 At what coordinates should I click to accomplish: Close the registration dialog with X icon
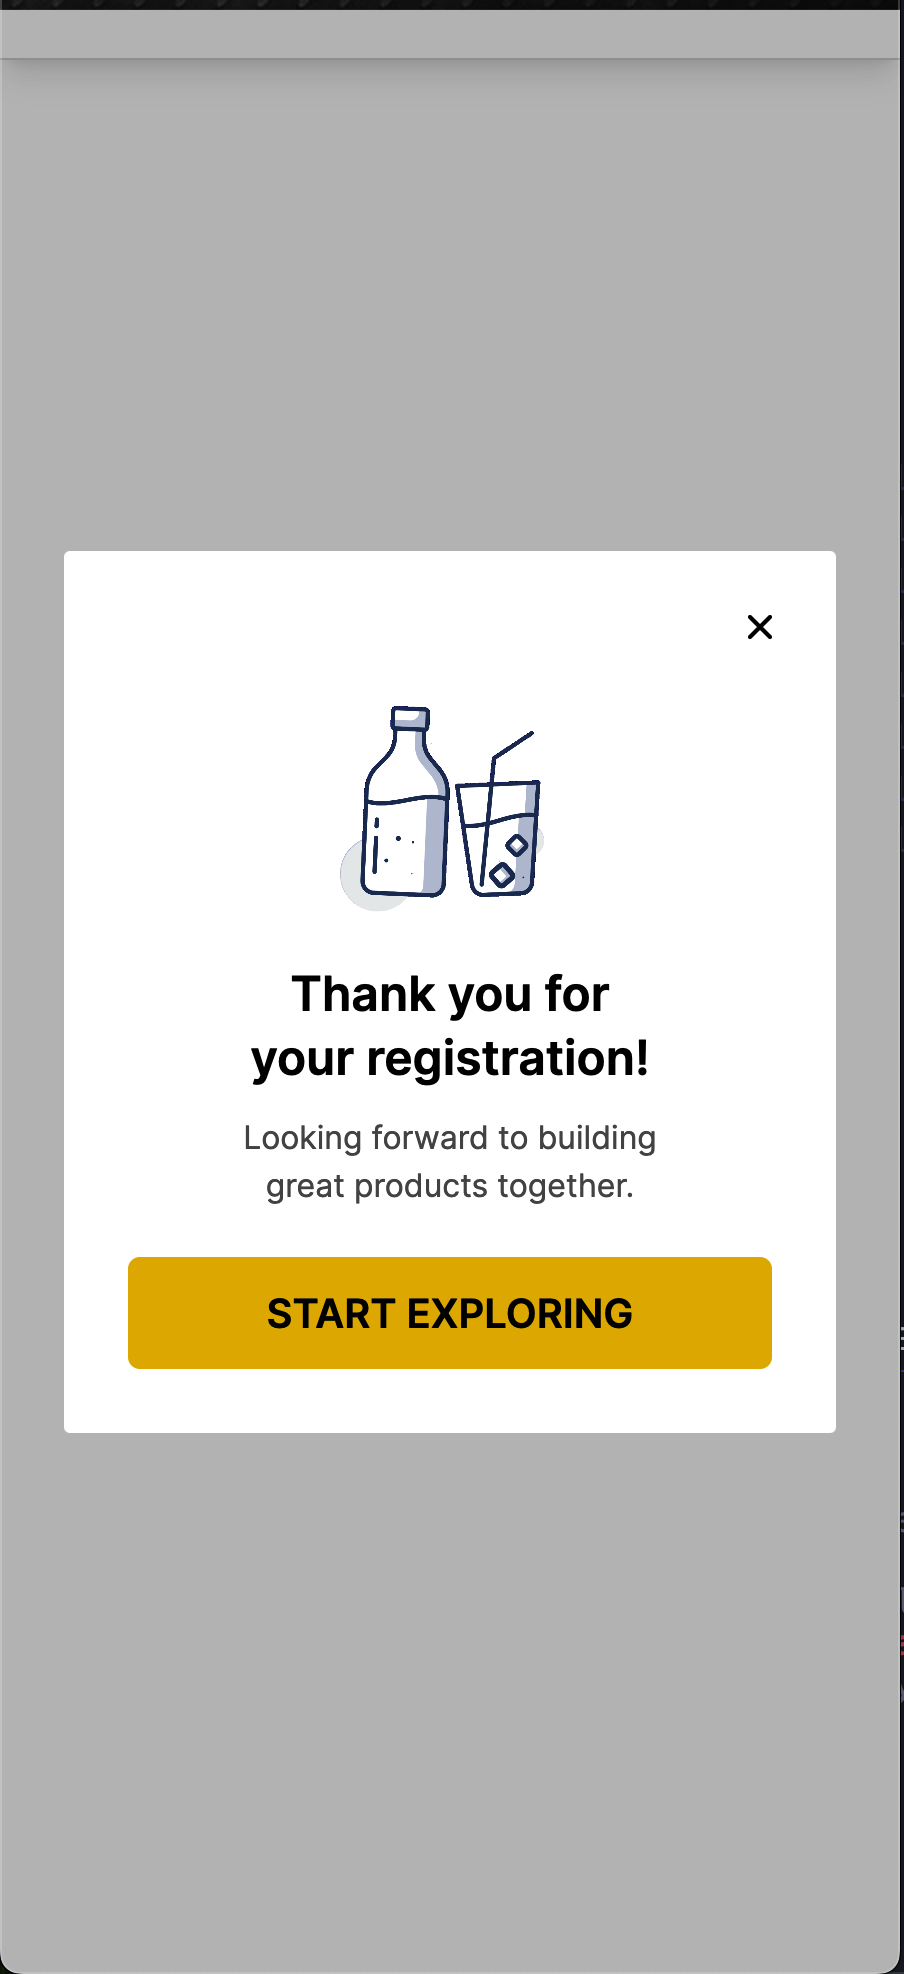pyautogui.click(x=760, y=627)
